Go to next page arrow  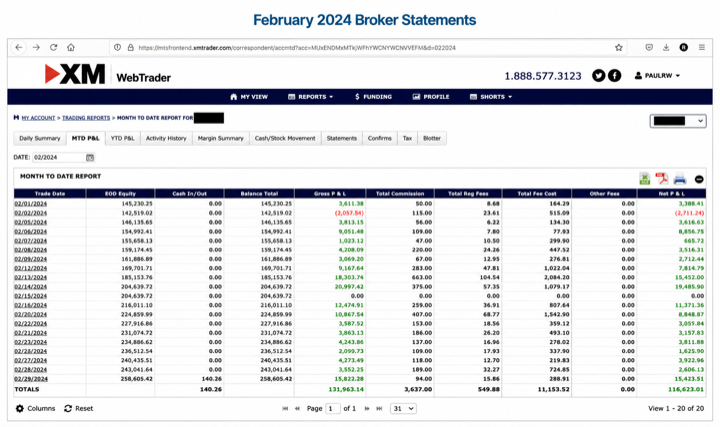point(367,408)
